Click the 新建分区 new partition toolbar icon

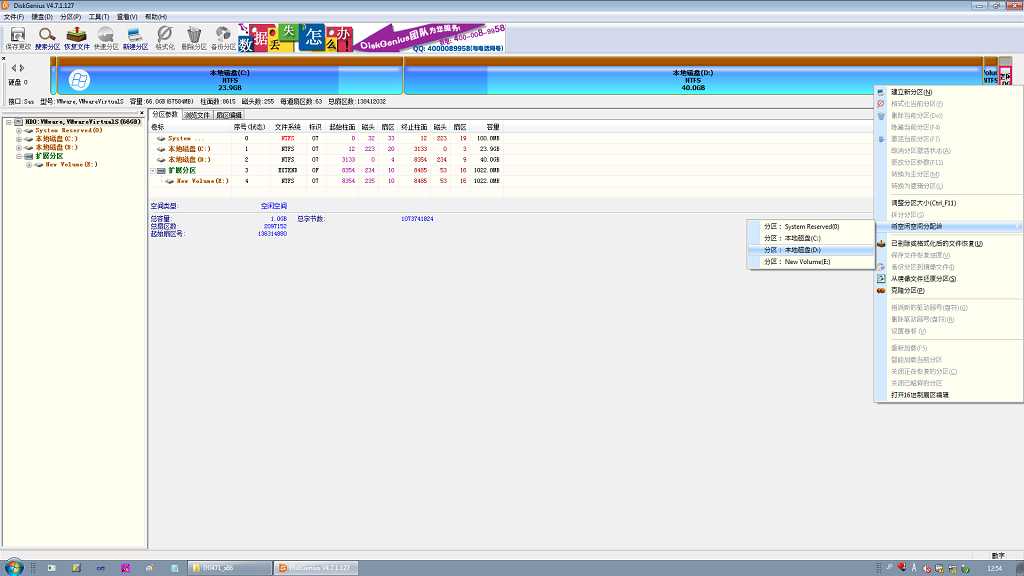(135, 38)
